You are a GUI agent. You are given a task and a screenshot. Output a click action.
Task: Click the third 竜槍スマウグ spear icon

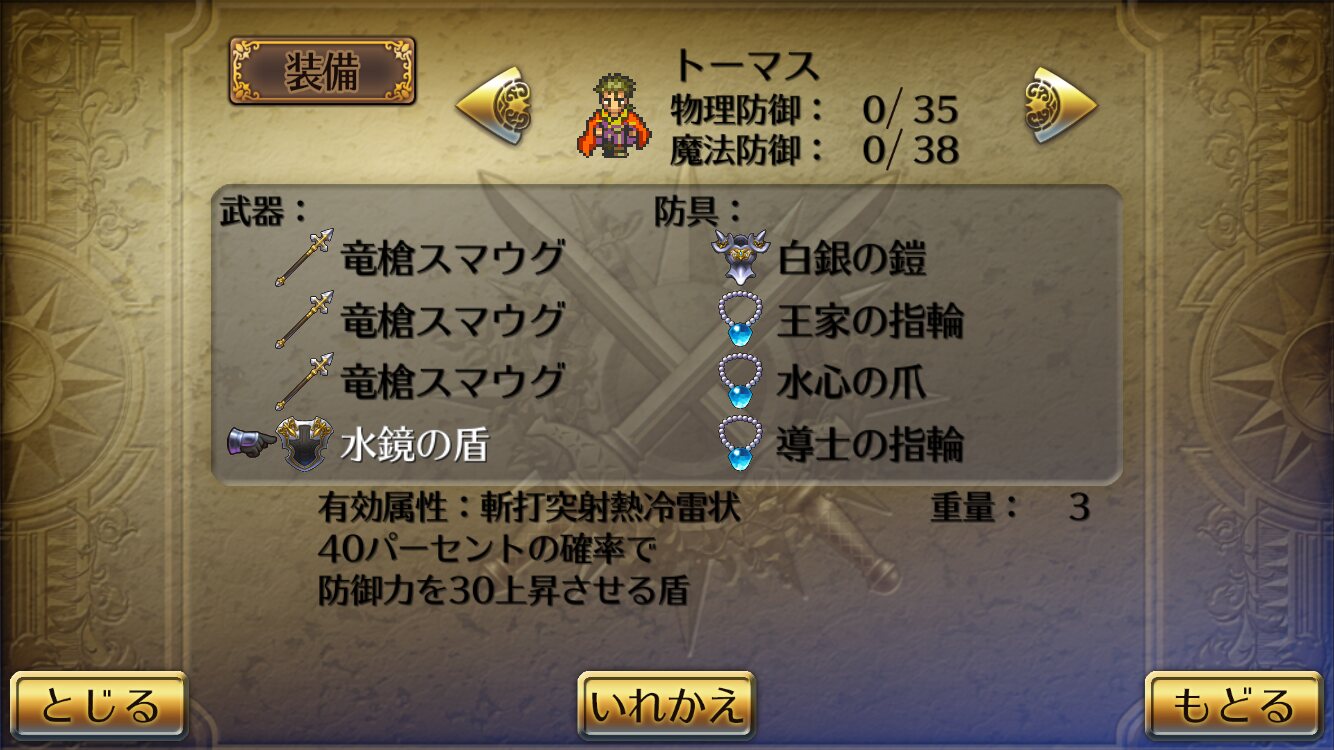pyautogui.click(x=305, y=382)
